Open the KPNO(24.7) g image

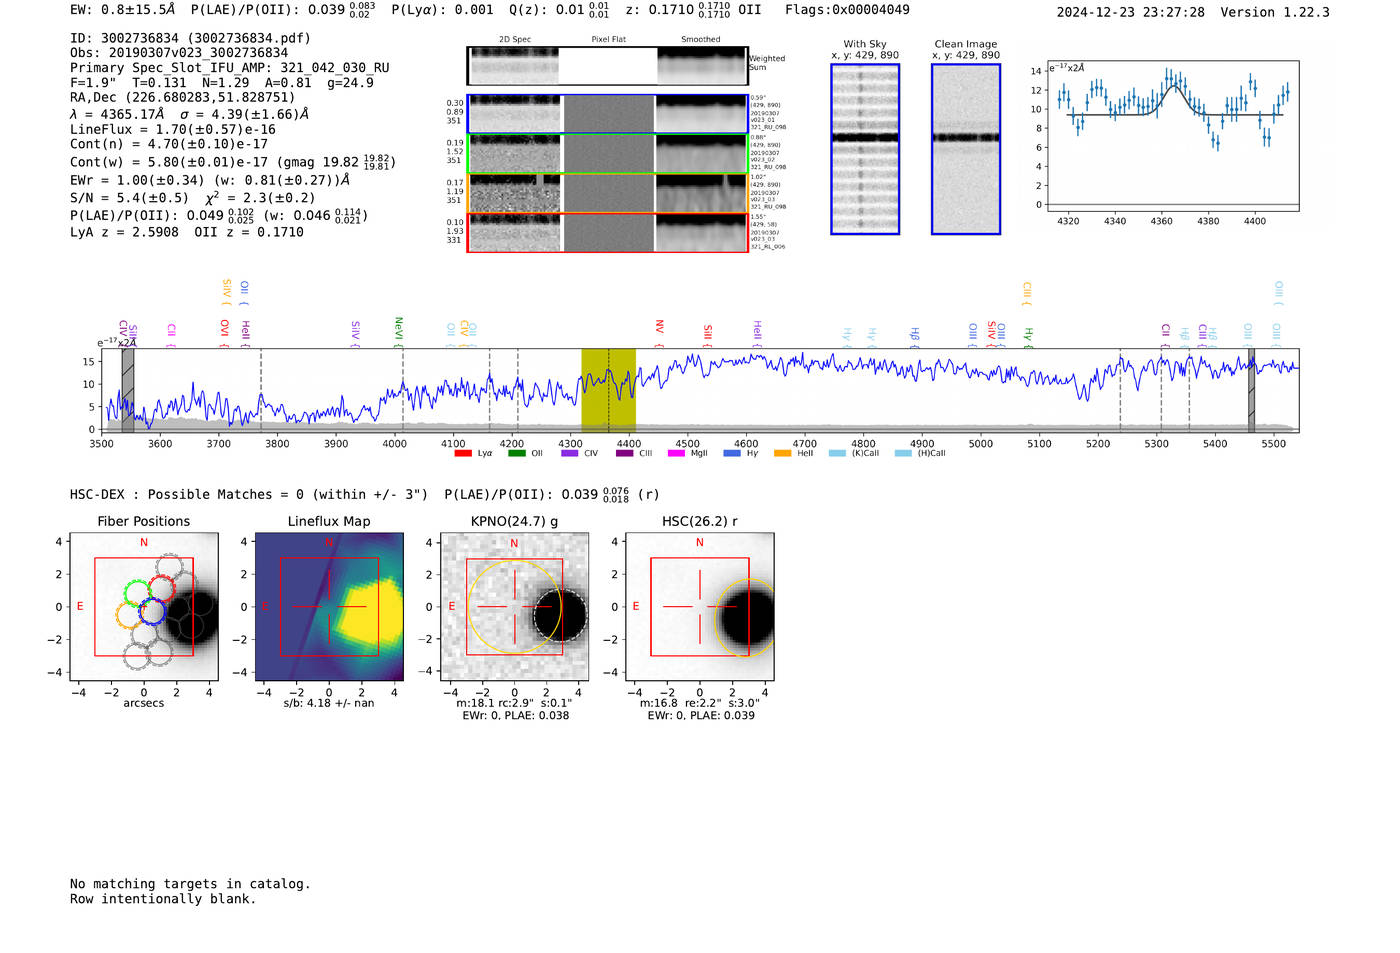(x=514, y=607)
